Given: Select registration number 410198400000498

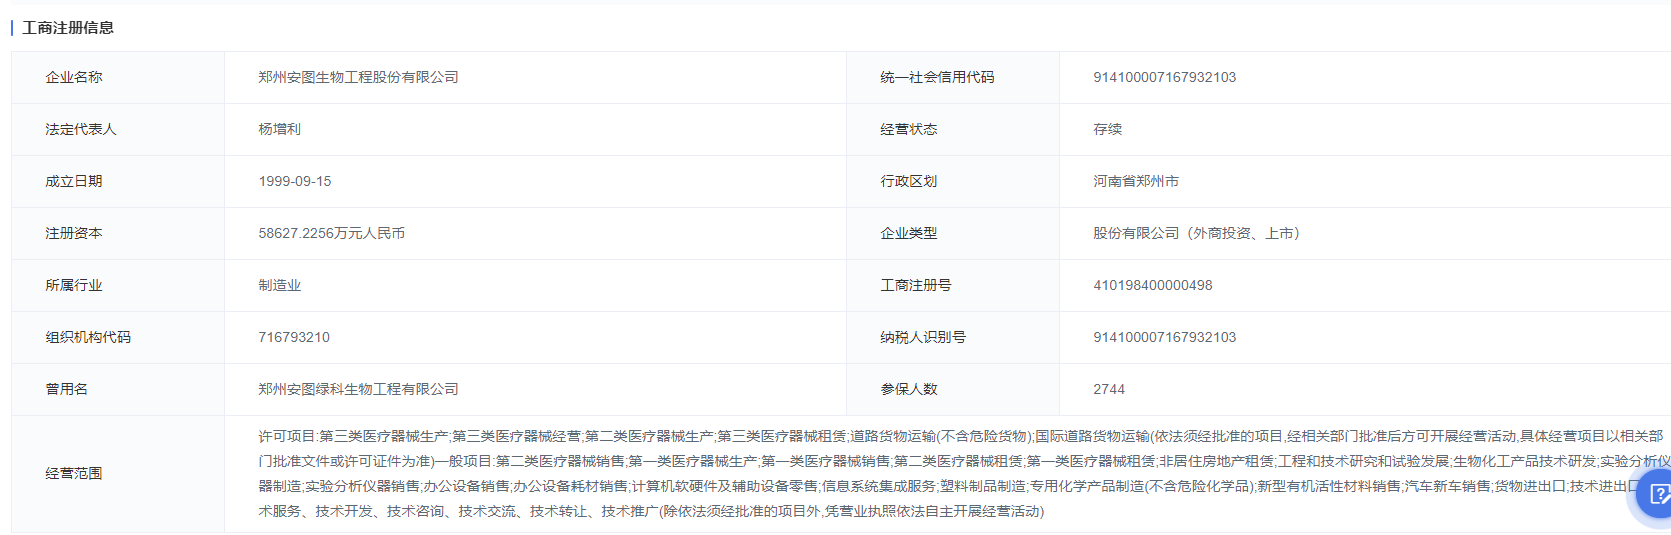Looking at the screenshot, I should (1152, 285).
